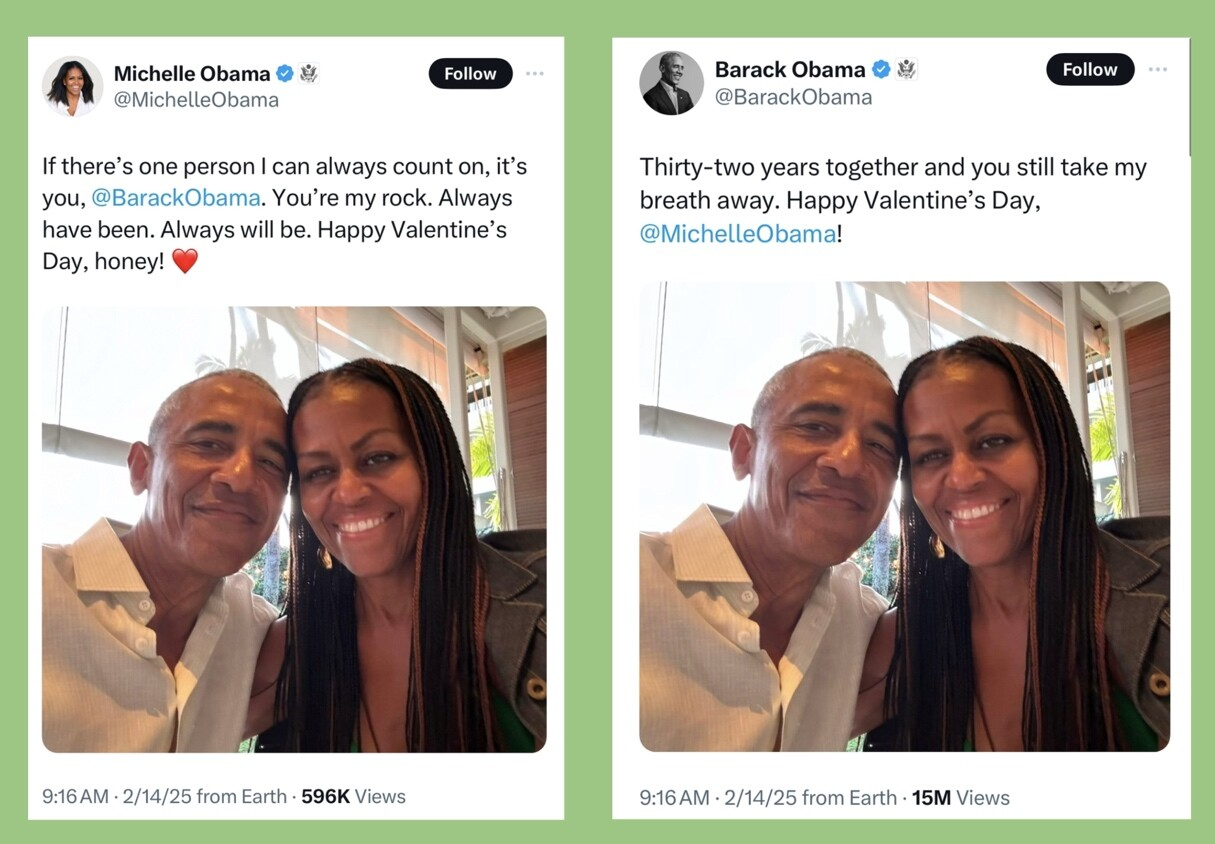
Task: Click the Barack Obama display name in the header
Action: (x=789, y=70)
